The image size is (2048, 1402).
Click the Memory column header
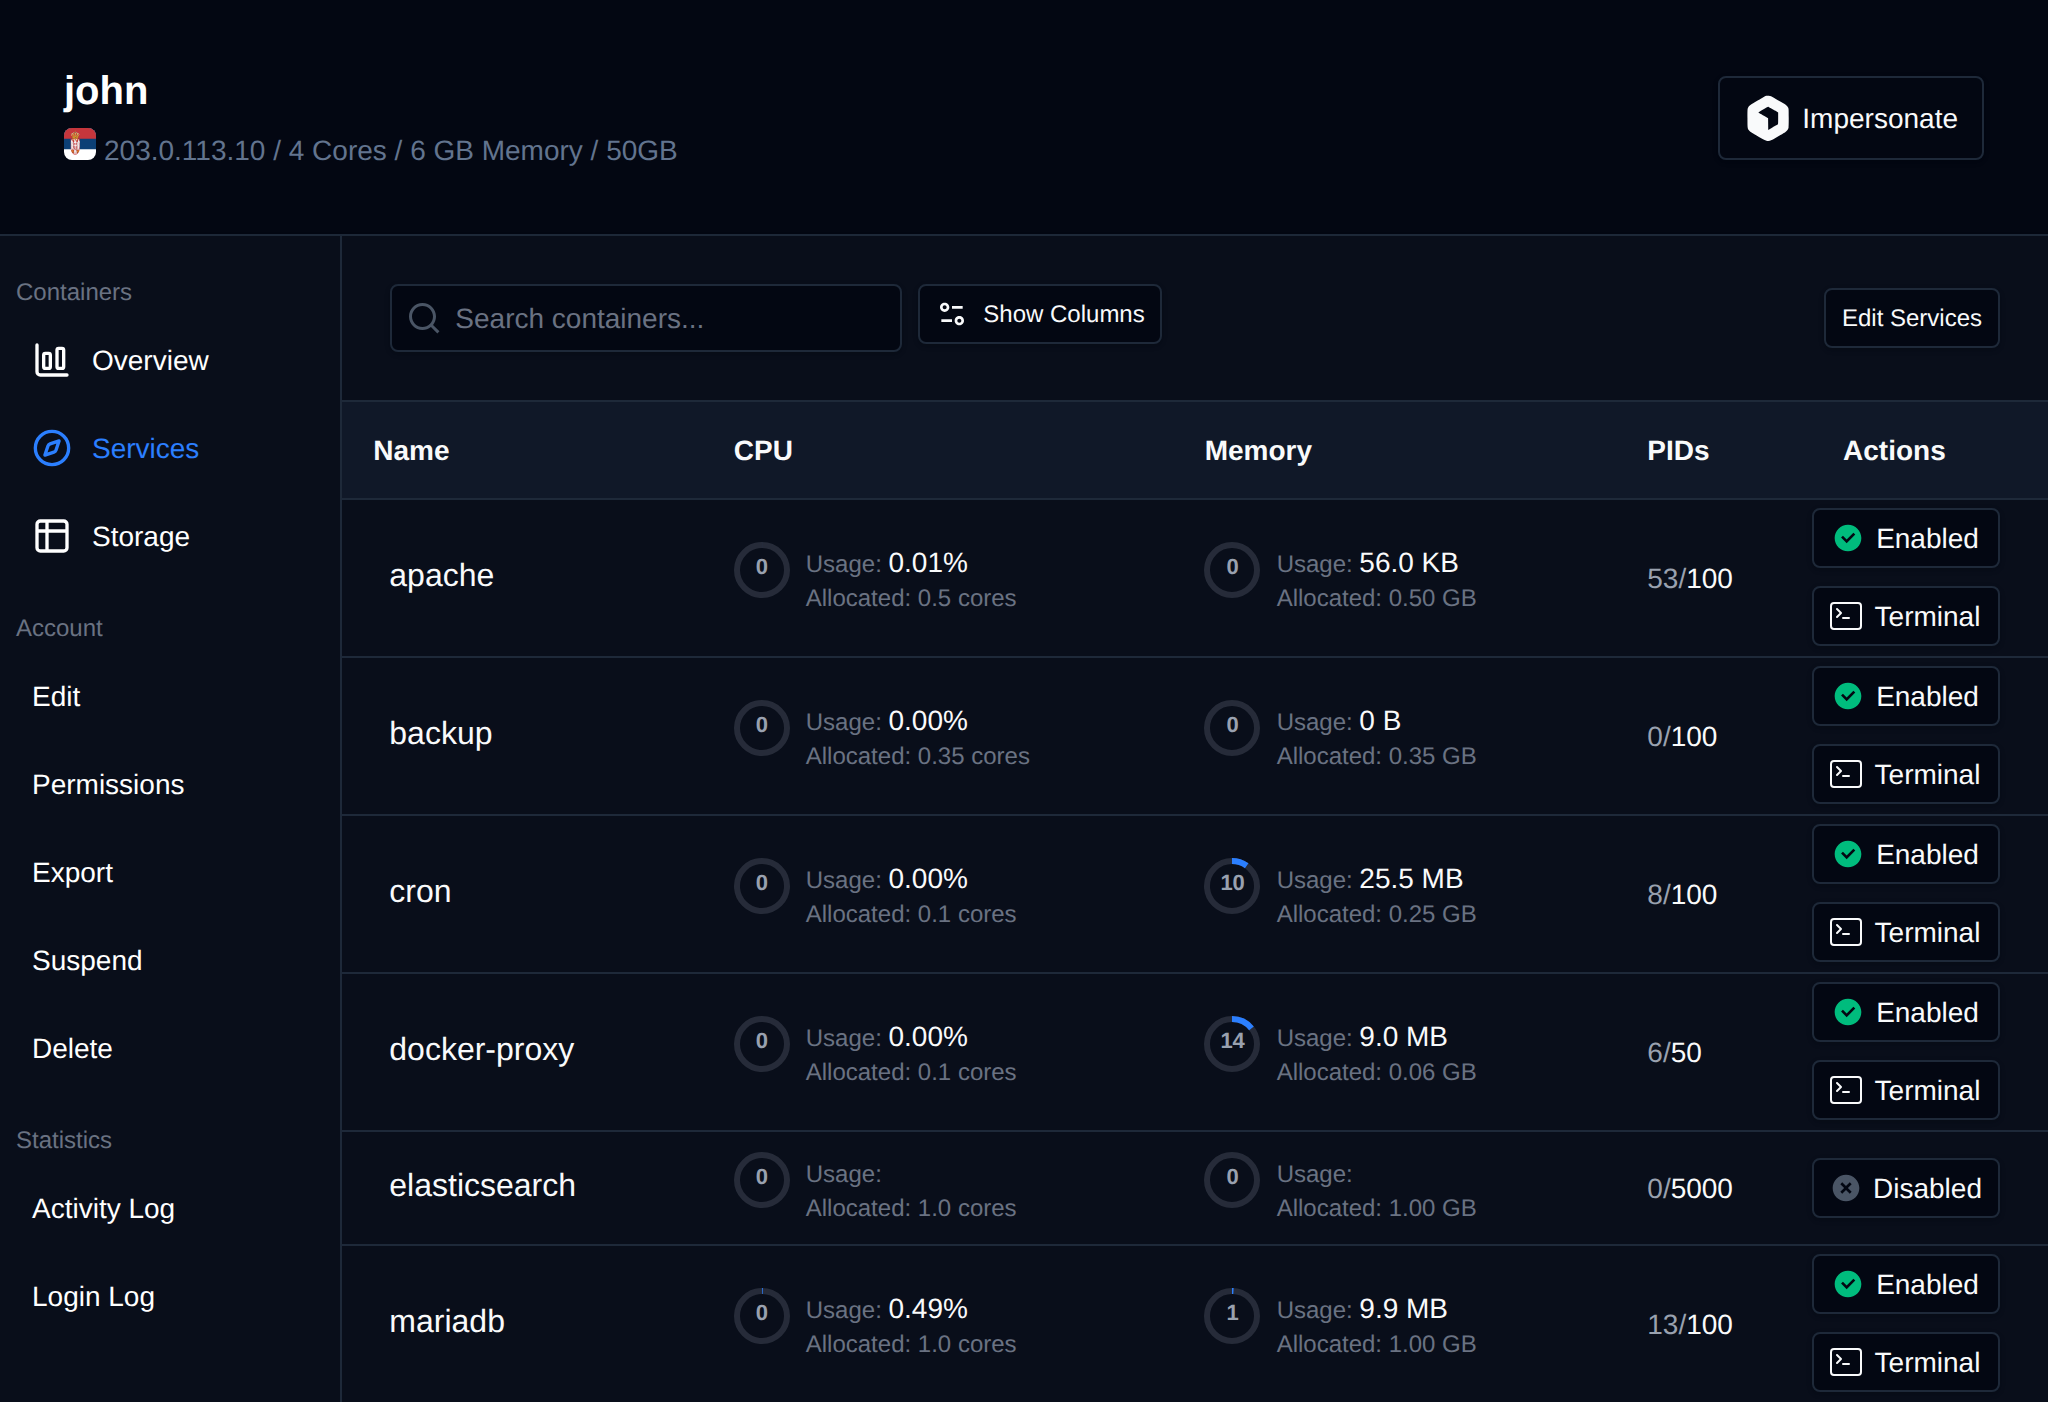(1258, 450)
